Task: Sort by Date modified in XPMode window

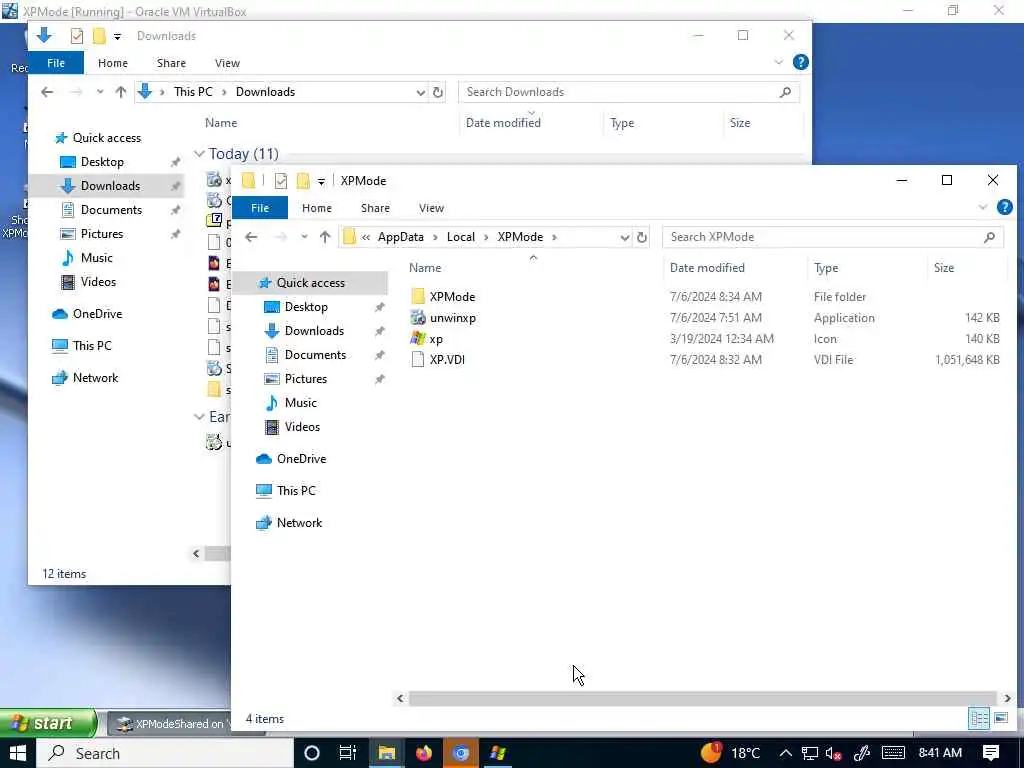Action: pyautogui.click(x=707, y=268)
